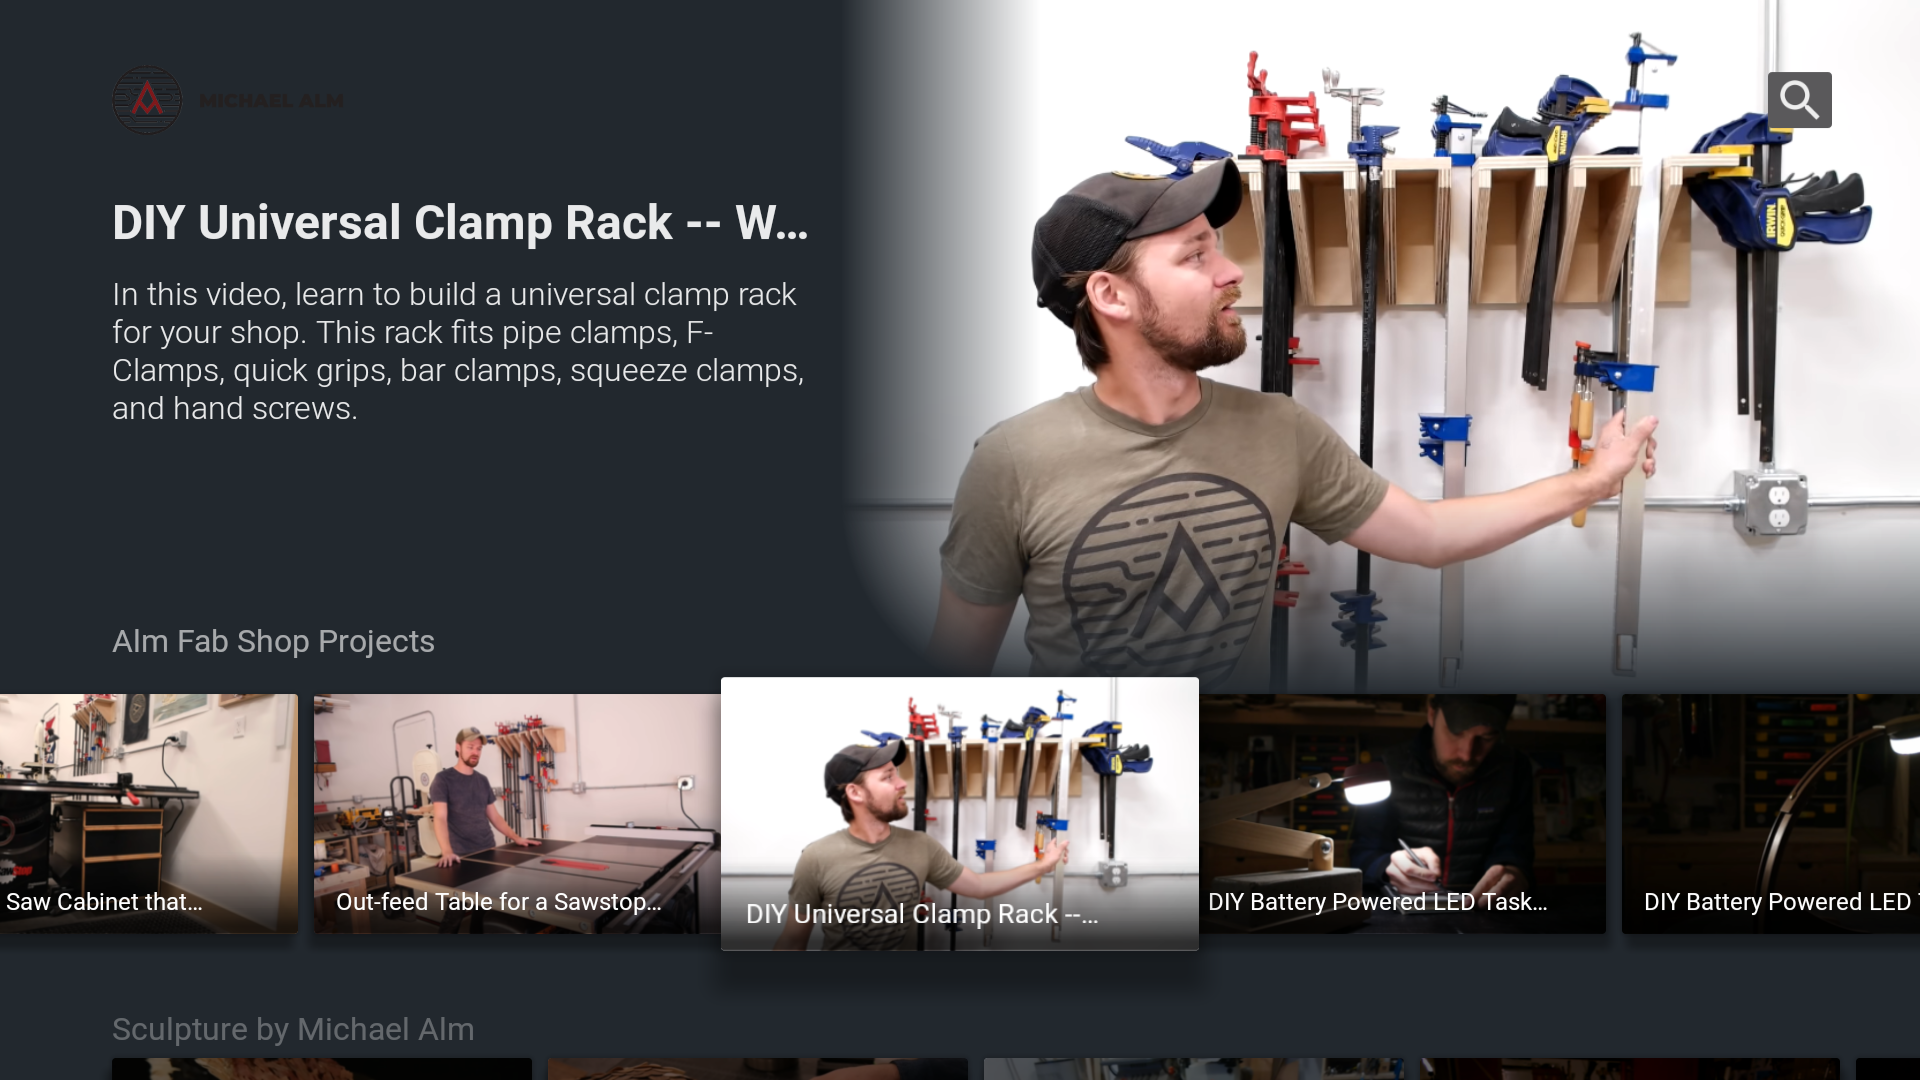Click the 'DIY Universal Clamp Rack --...' card caption
The width and height of the screenshot is (1920, 1080).
[922, 914]
